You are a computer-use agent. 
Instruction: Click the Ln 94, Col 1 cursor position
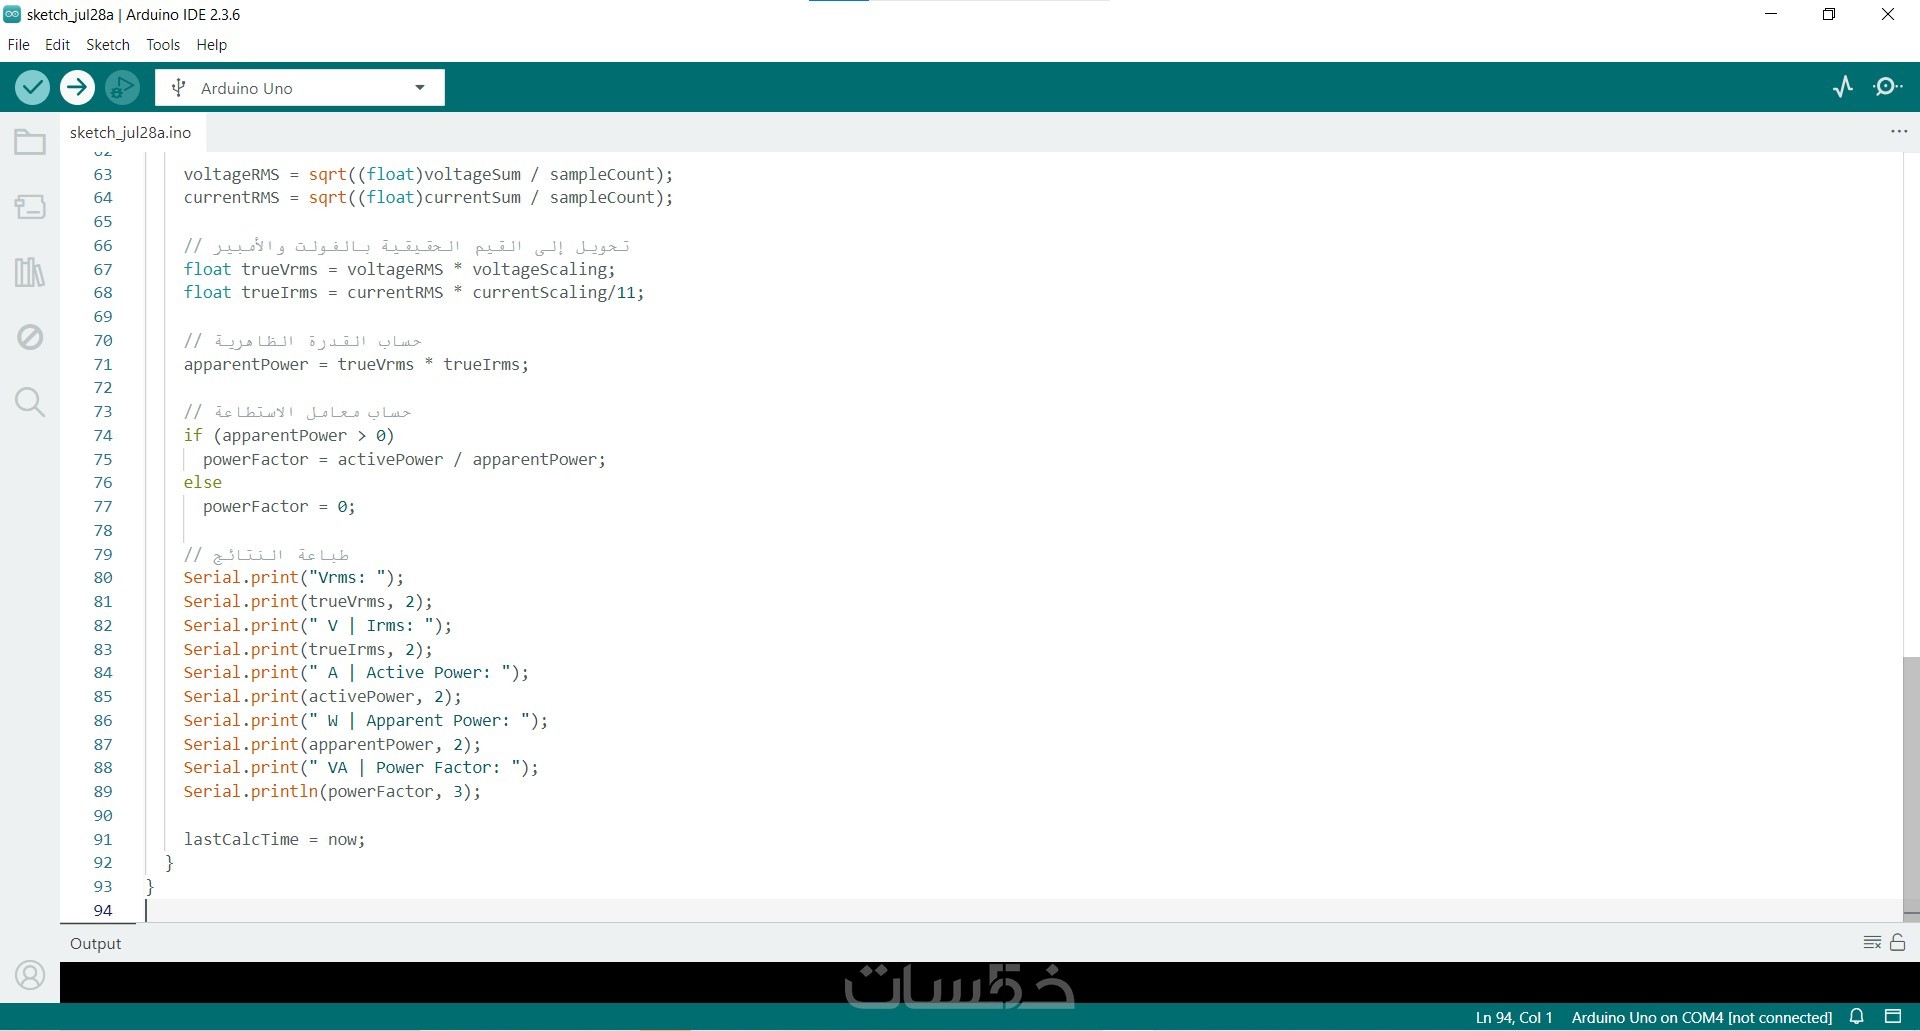coord(1514,1018)
